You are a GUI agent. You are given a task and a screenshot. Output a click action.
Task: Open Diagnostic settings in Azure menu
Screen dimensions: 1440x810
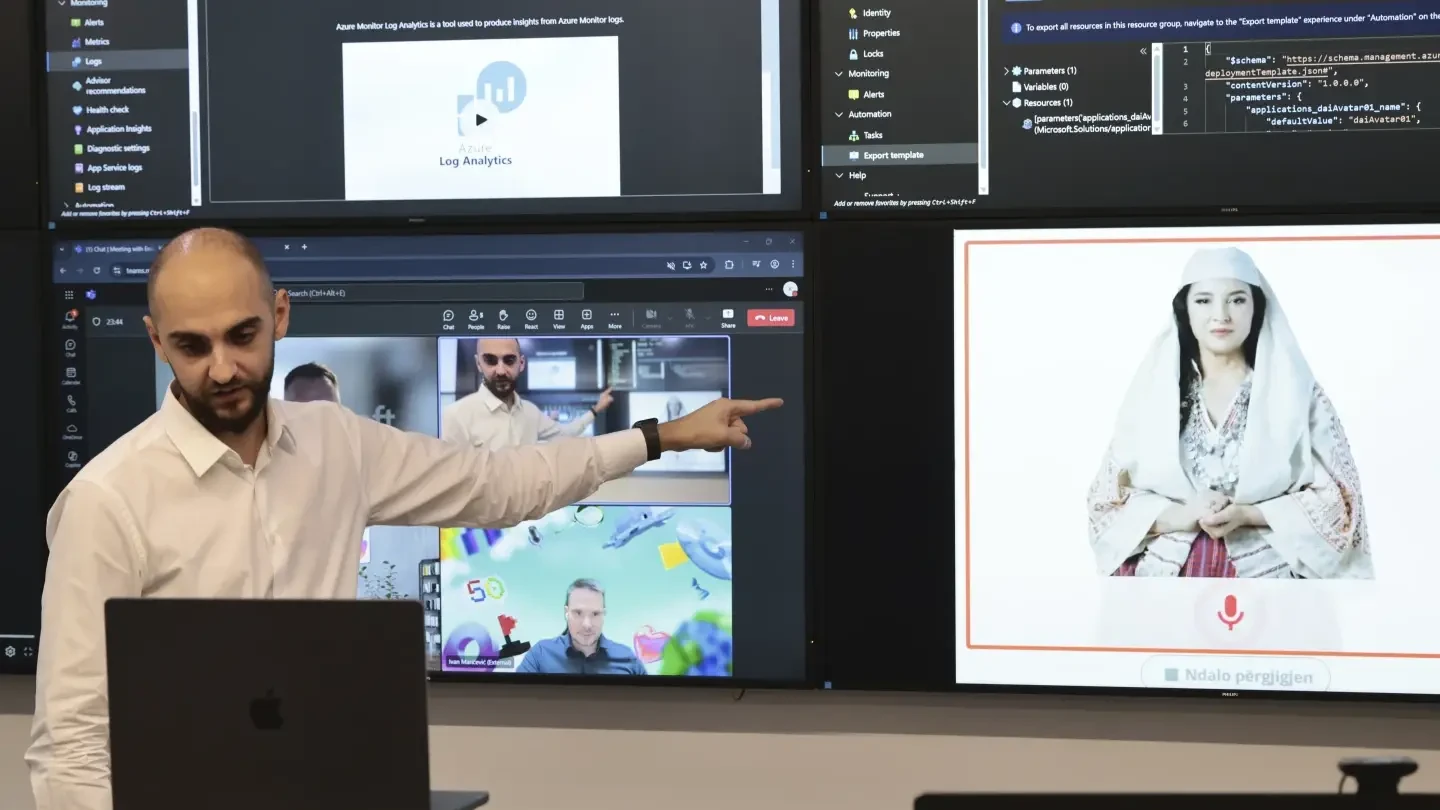pos(111,149)
